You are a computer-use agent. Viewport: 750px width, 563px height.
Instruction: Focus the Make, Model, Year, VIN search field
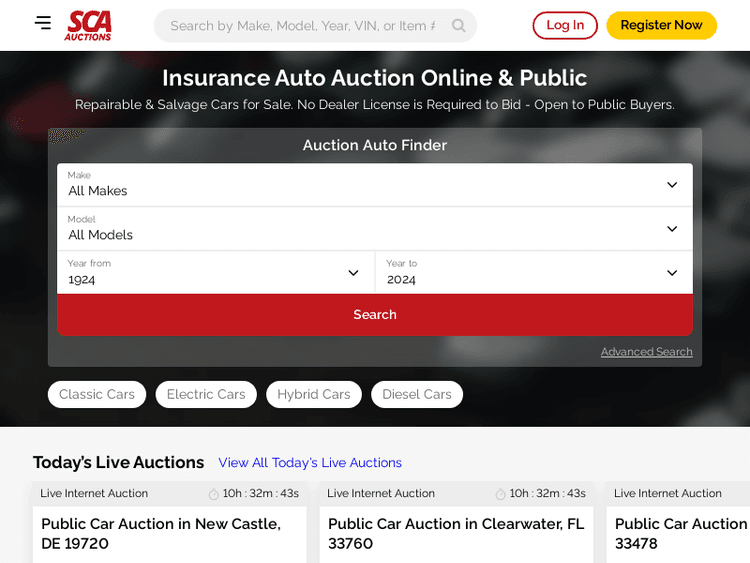click(302, 26)
